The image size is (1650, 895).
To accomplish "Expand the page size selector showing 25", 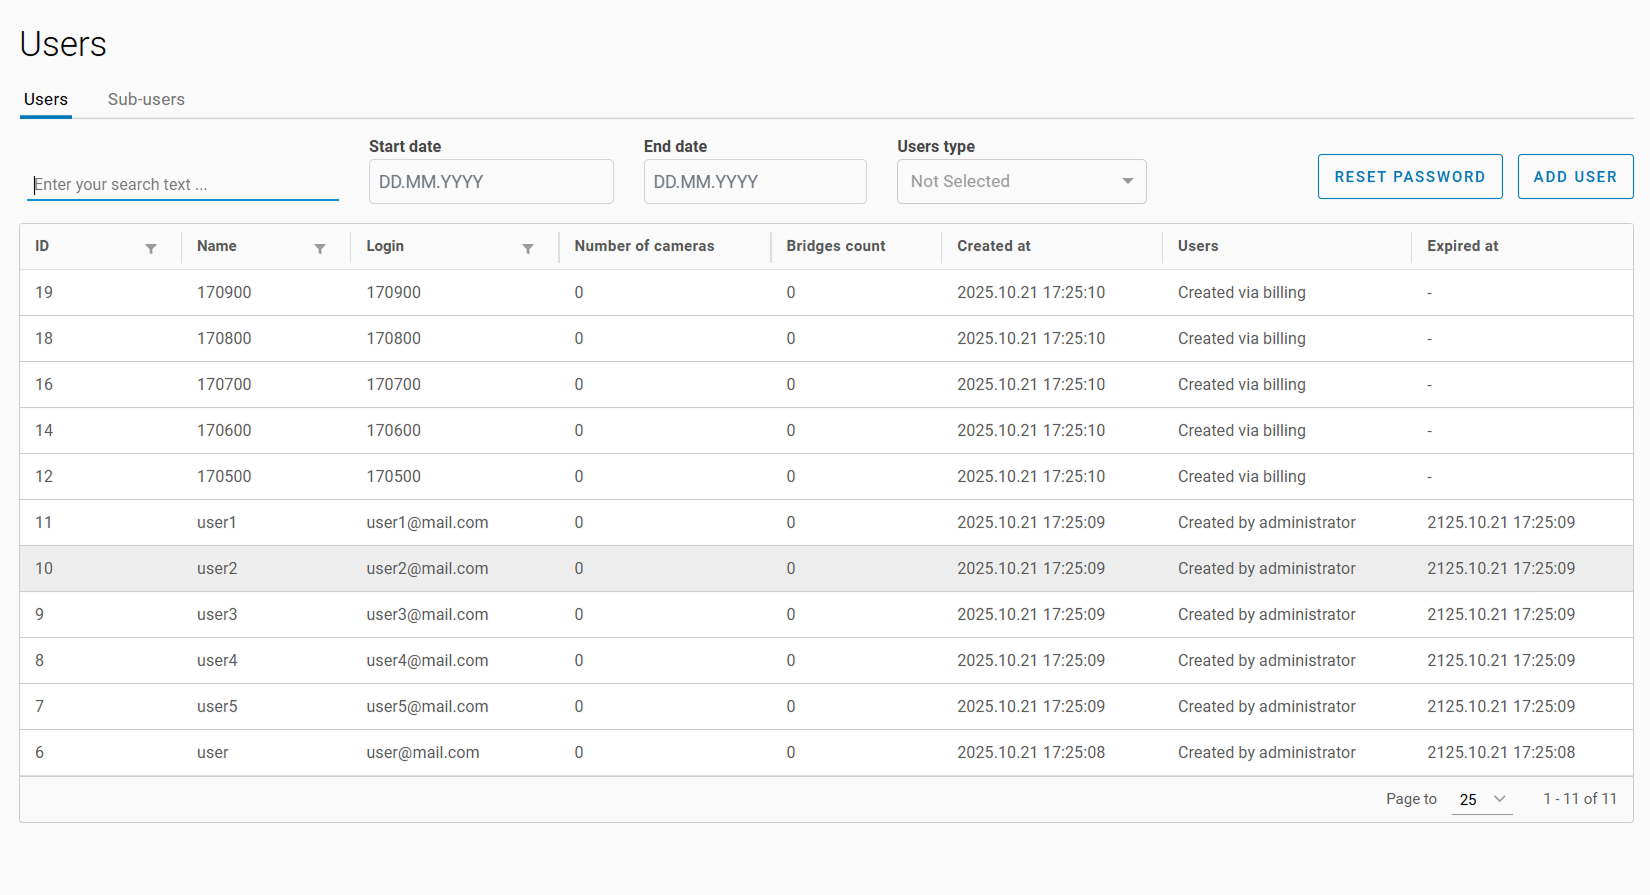I will (1482, 799).
